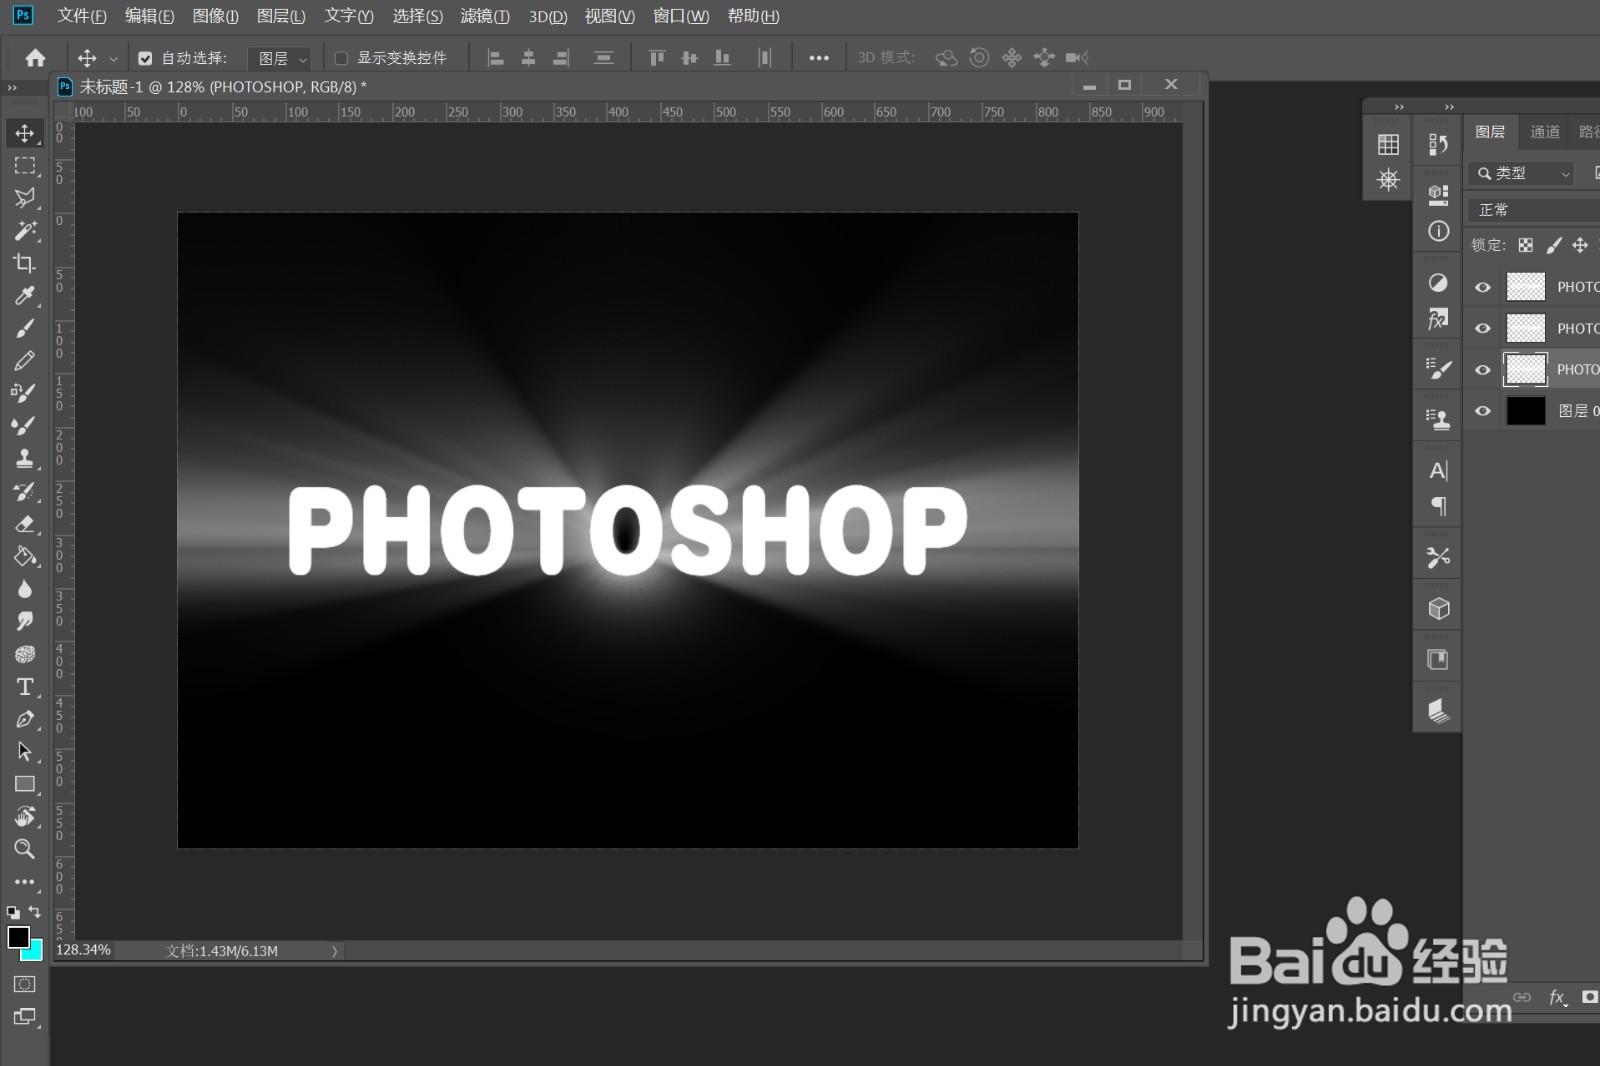Select the Horizontal Type tool
The width and height of the screenshot is (1600, 1066).
[x=25, y=687]
